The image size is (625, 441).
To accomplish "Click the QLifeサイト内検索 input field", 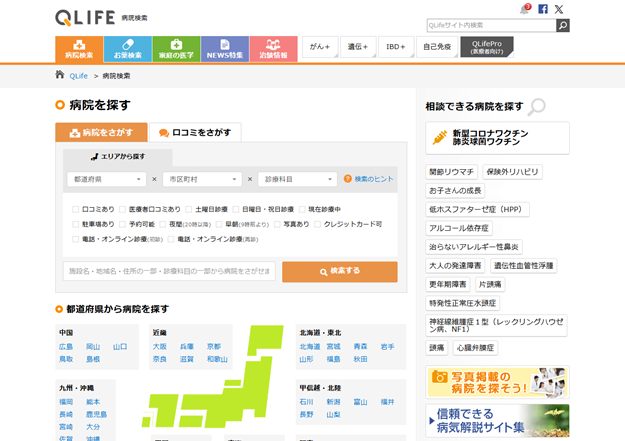I will point(491,26).
